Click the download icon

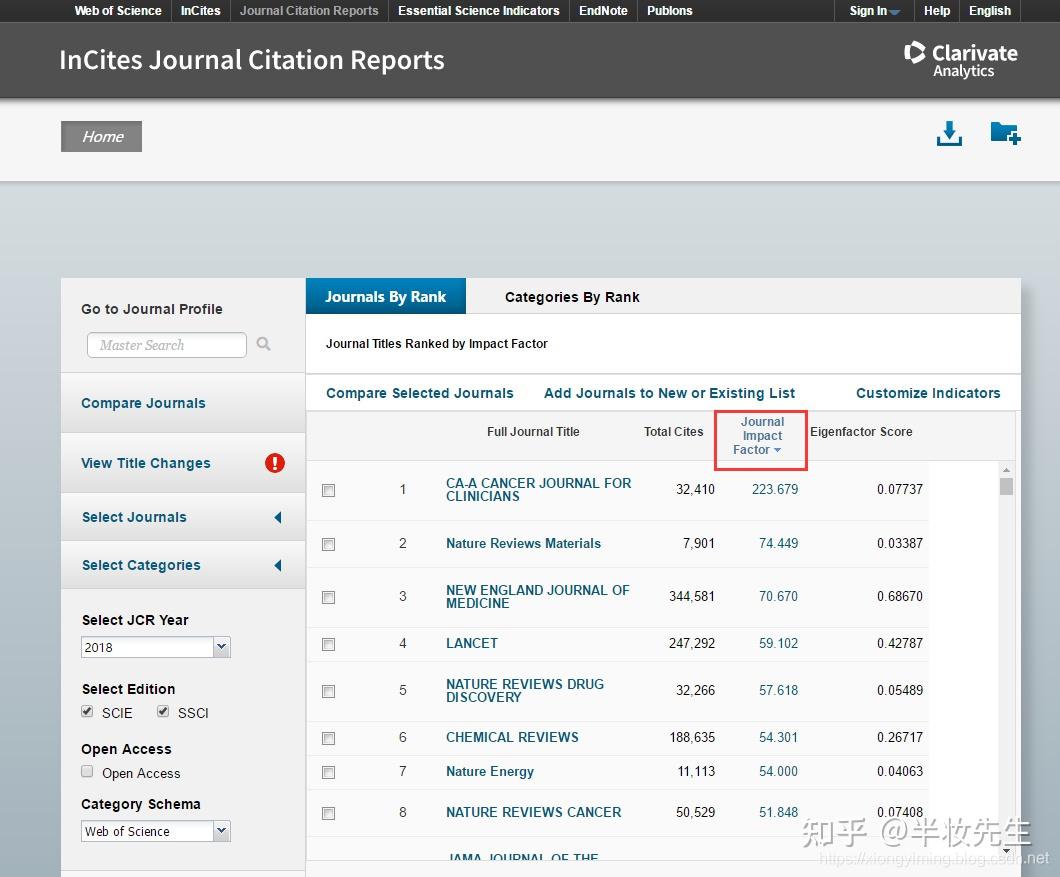949,134
